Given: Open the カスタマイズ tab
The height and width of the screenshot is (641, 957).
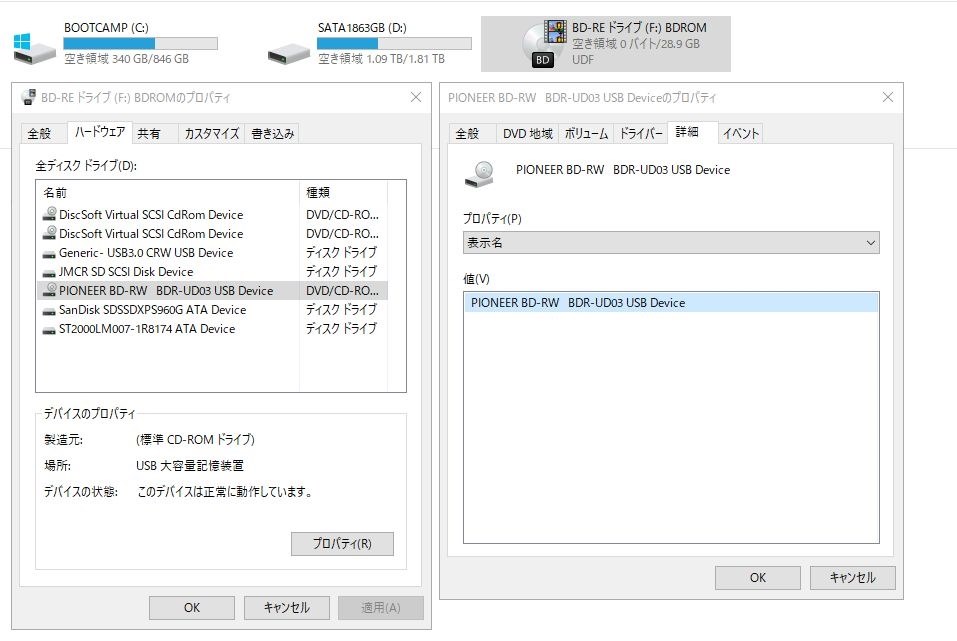Looking at the screenshot, I should click(x=211, y=134).
